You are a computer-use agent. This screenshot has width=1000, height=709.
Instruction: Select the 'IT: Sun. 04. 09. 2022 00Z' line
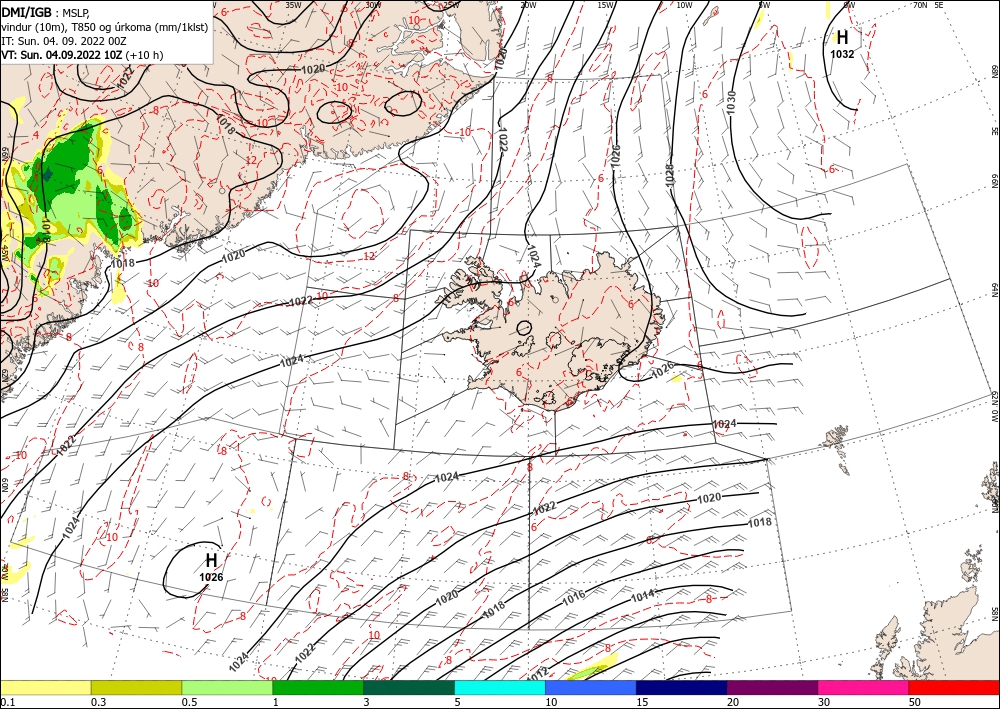(64, 41)
